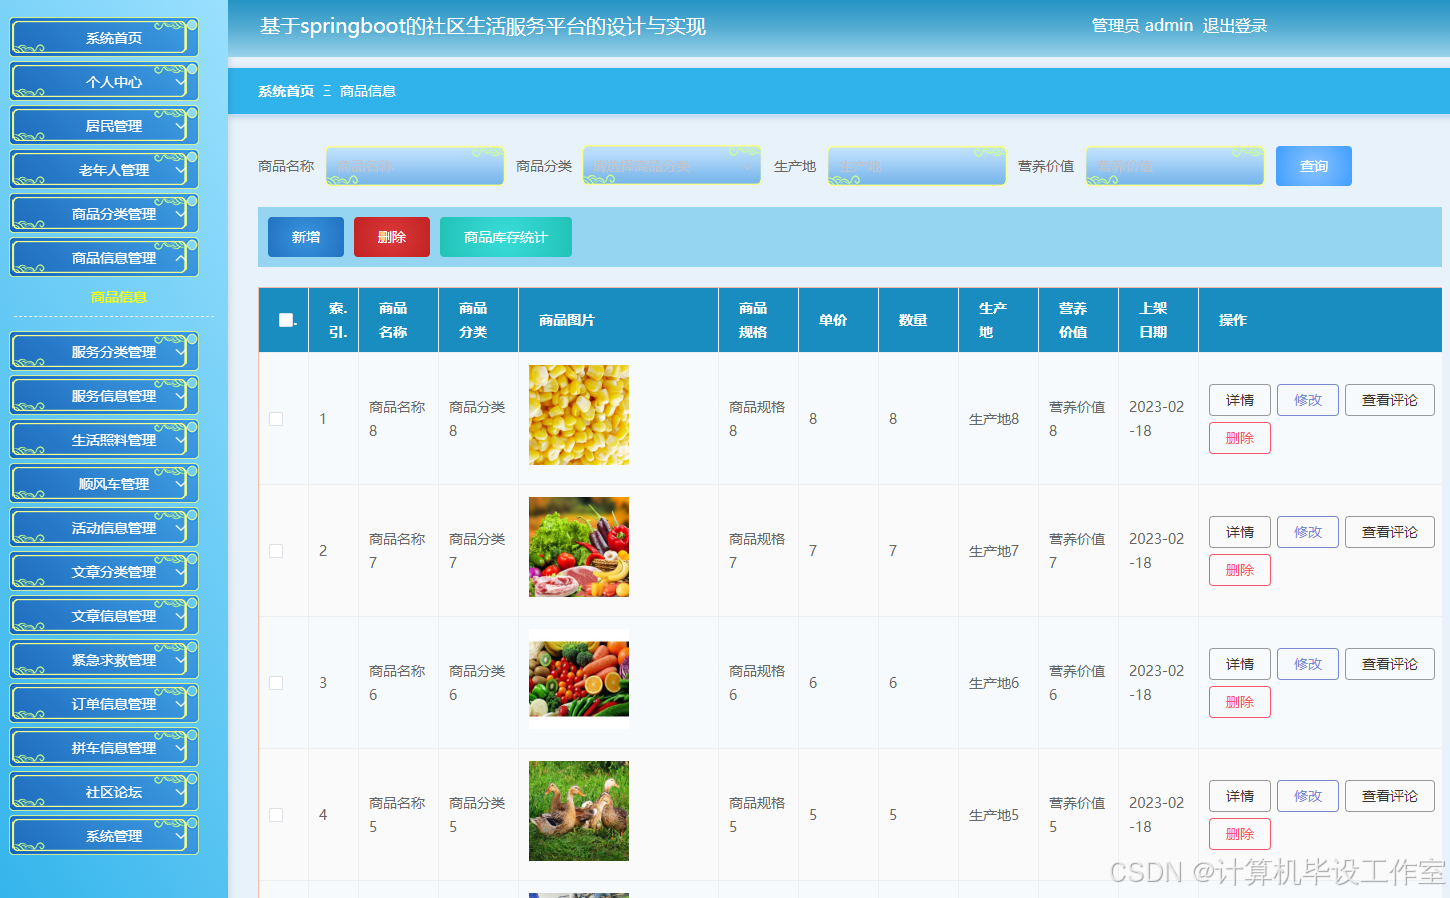Click the 查询 search button
The width and height of the screenshot is (1450, 898).
pyautogui.click(x=1314, y=166)
